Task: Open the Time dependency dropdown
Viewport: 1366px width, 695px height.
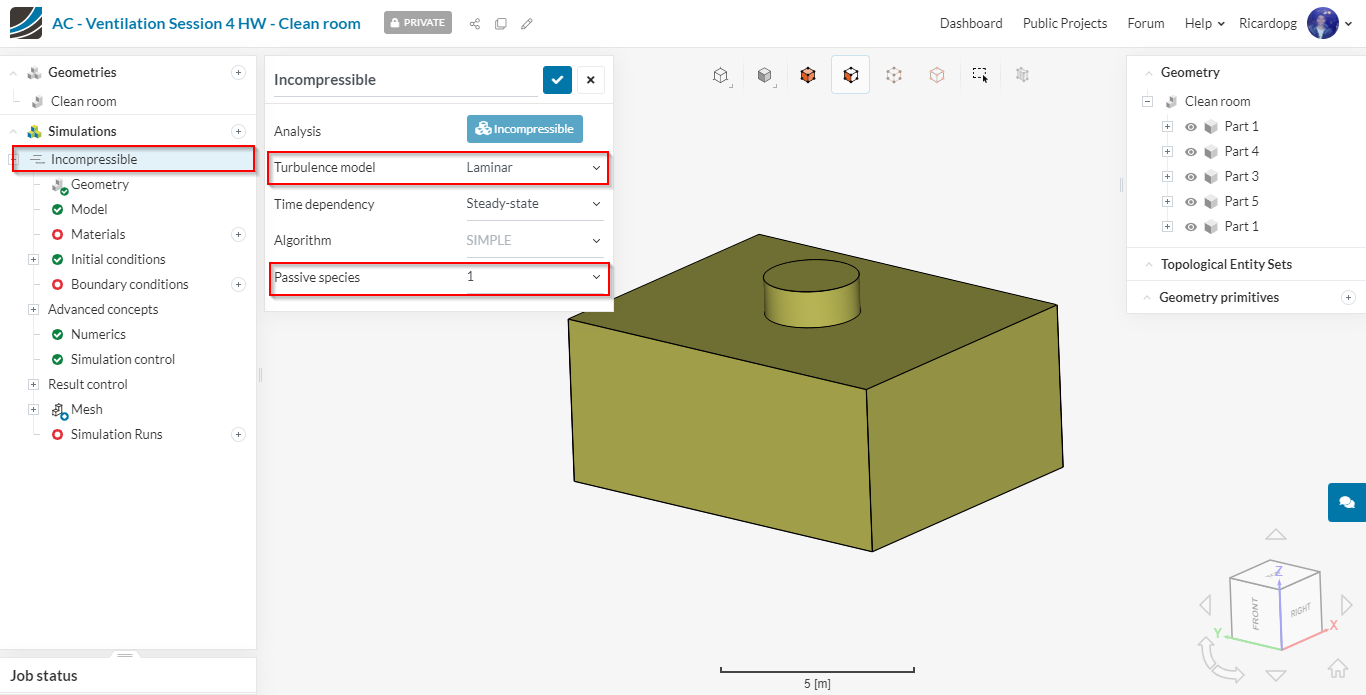Action: pos(534,204)
